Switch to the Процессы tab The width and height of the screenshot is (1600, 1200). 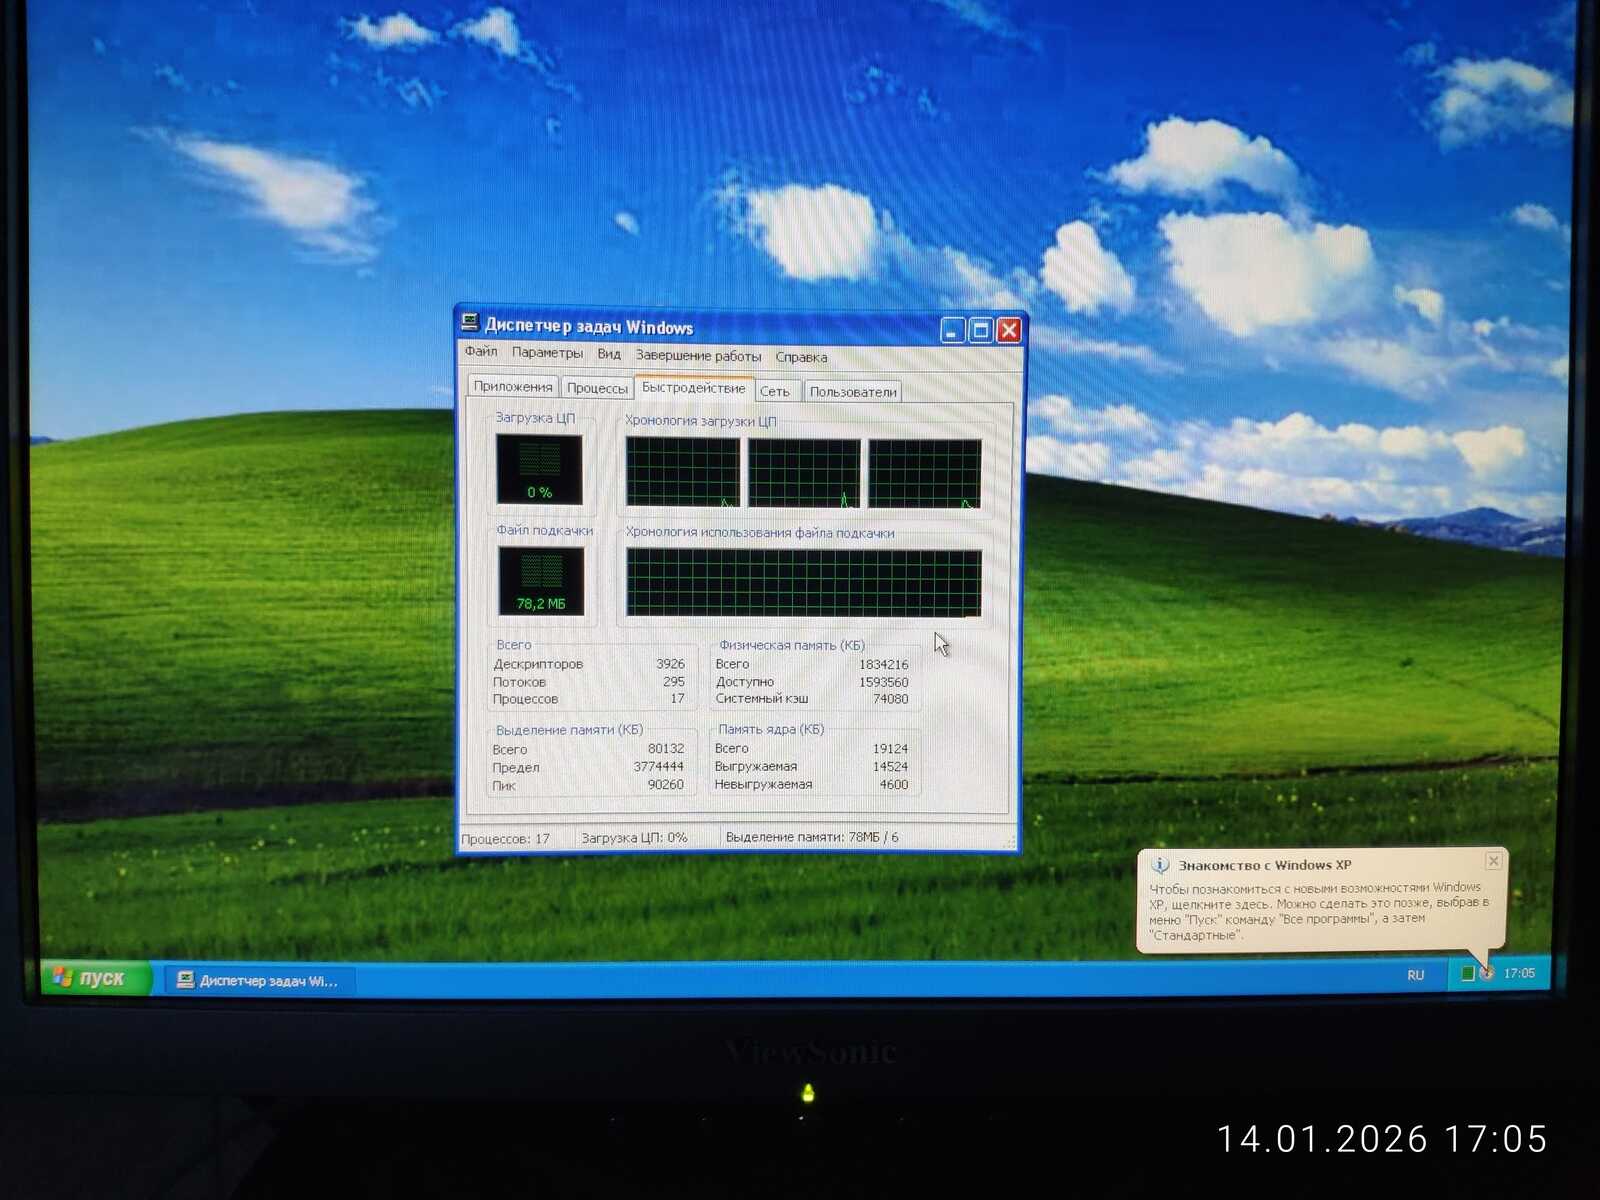point(597,388)
